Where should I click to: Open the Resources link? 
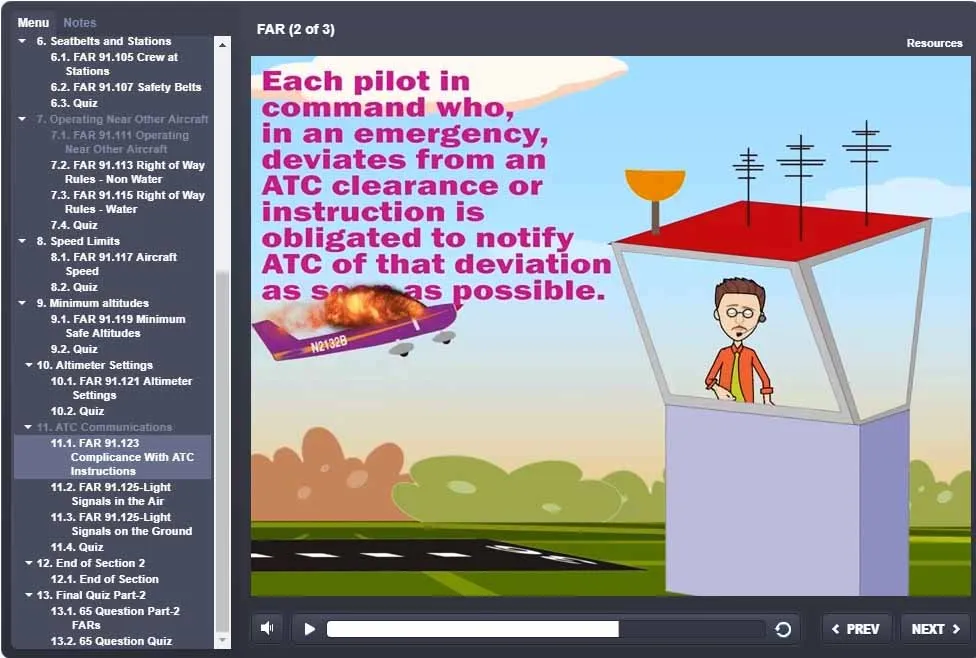click(934, 43)
